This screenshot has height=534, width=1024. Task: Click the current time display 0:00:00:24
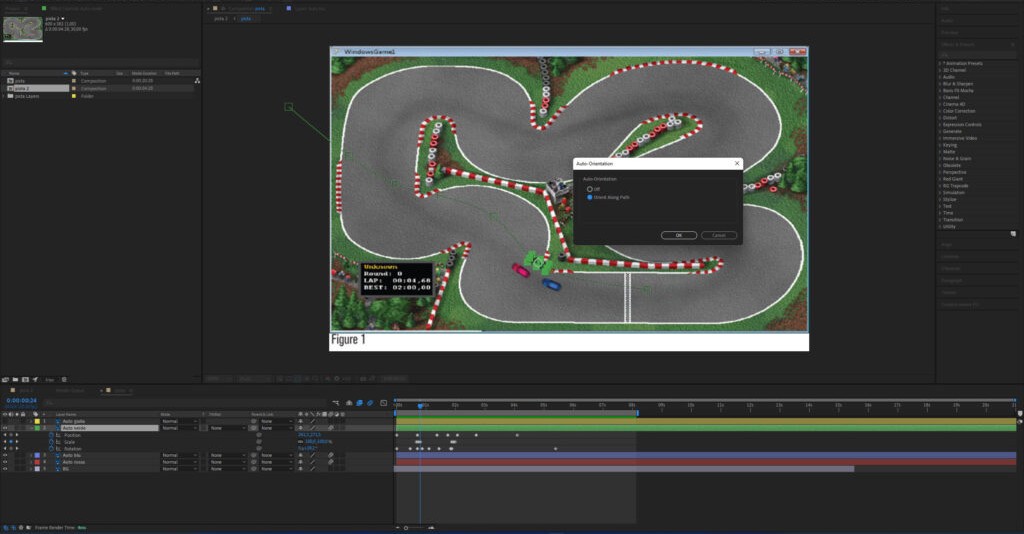22,401
